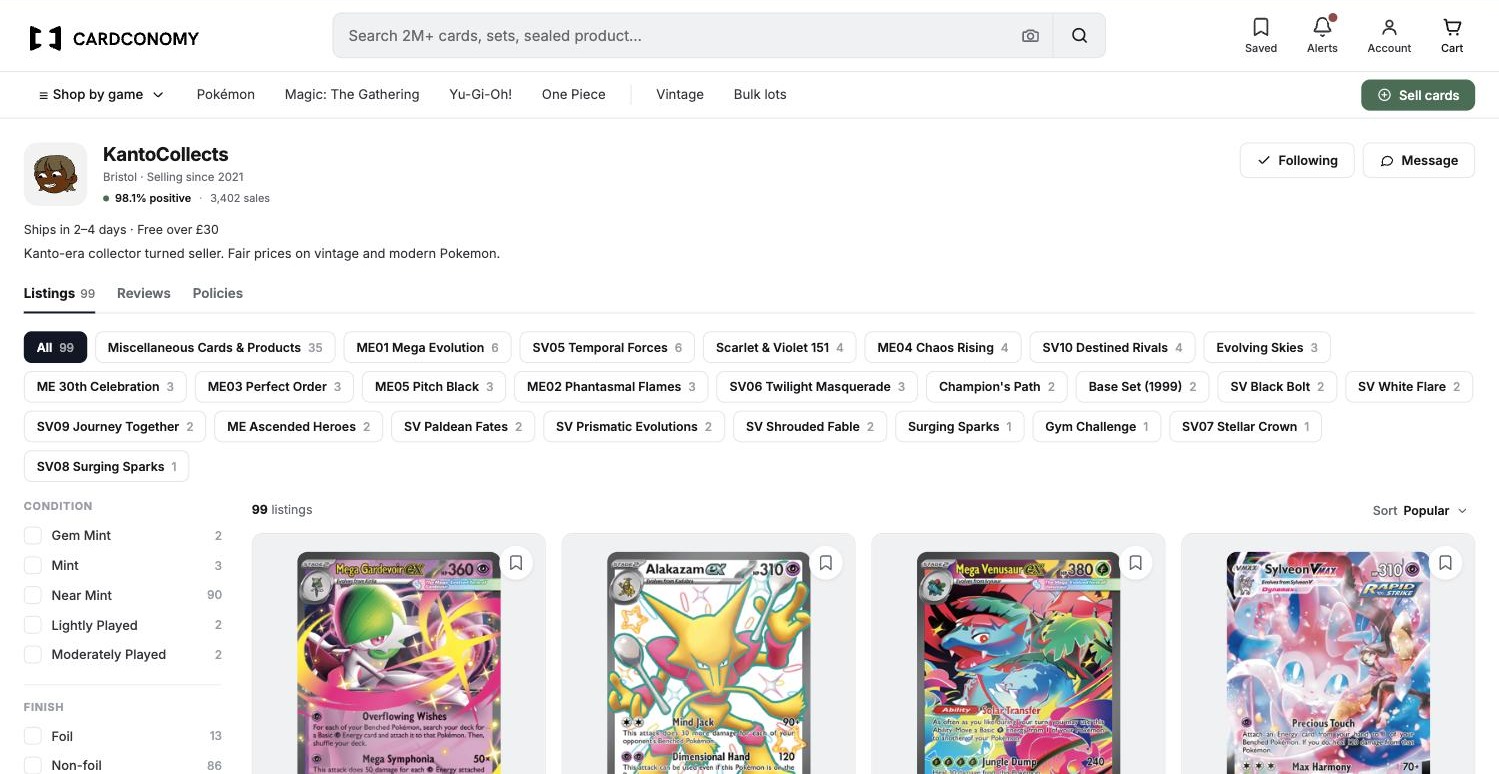Click the Message seller button

[1419, 160]
